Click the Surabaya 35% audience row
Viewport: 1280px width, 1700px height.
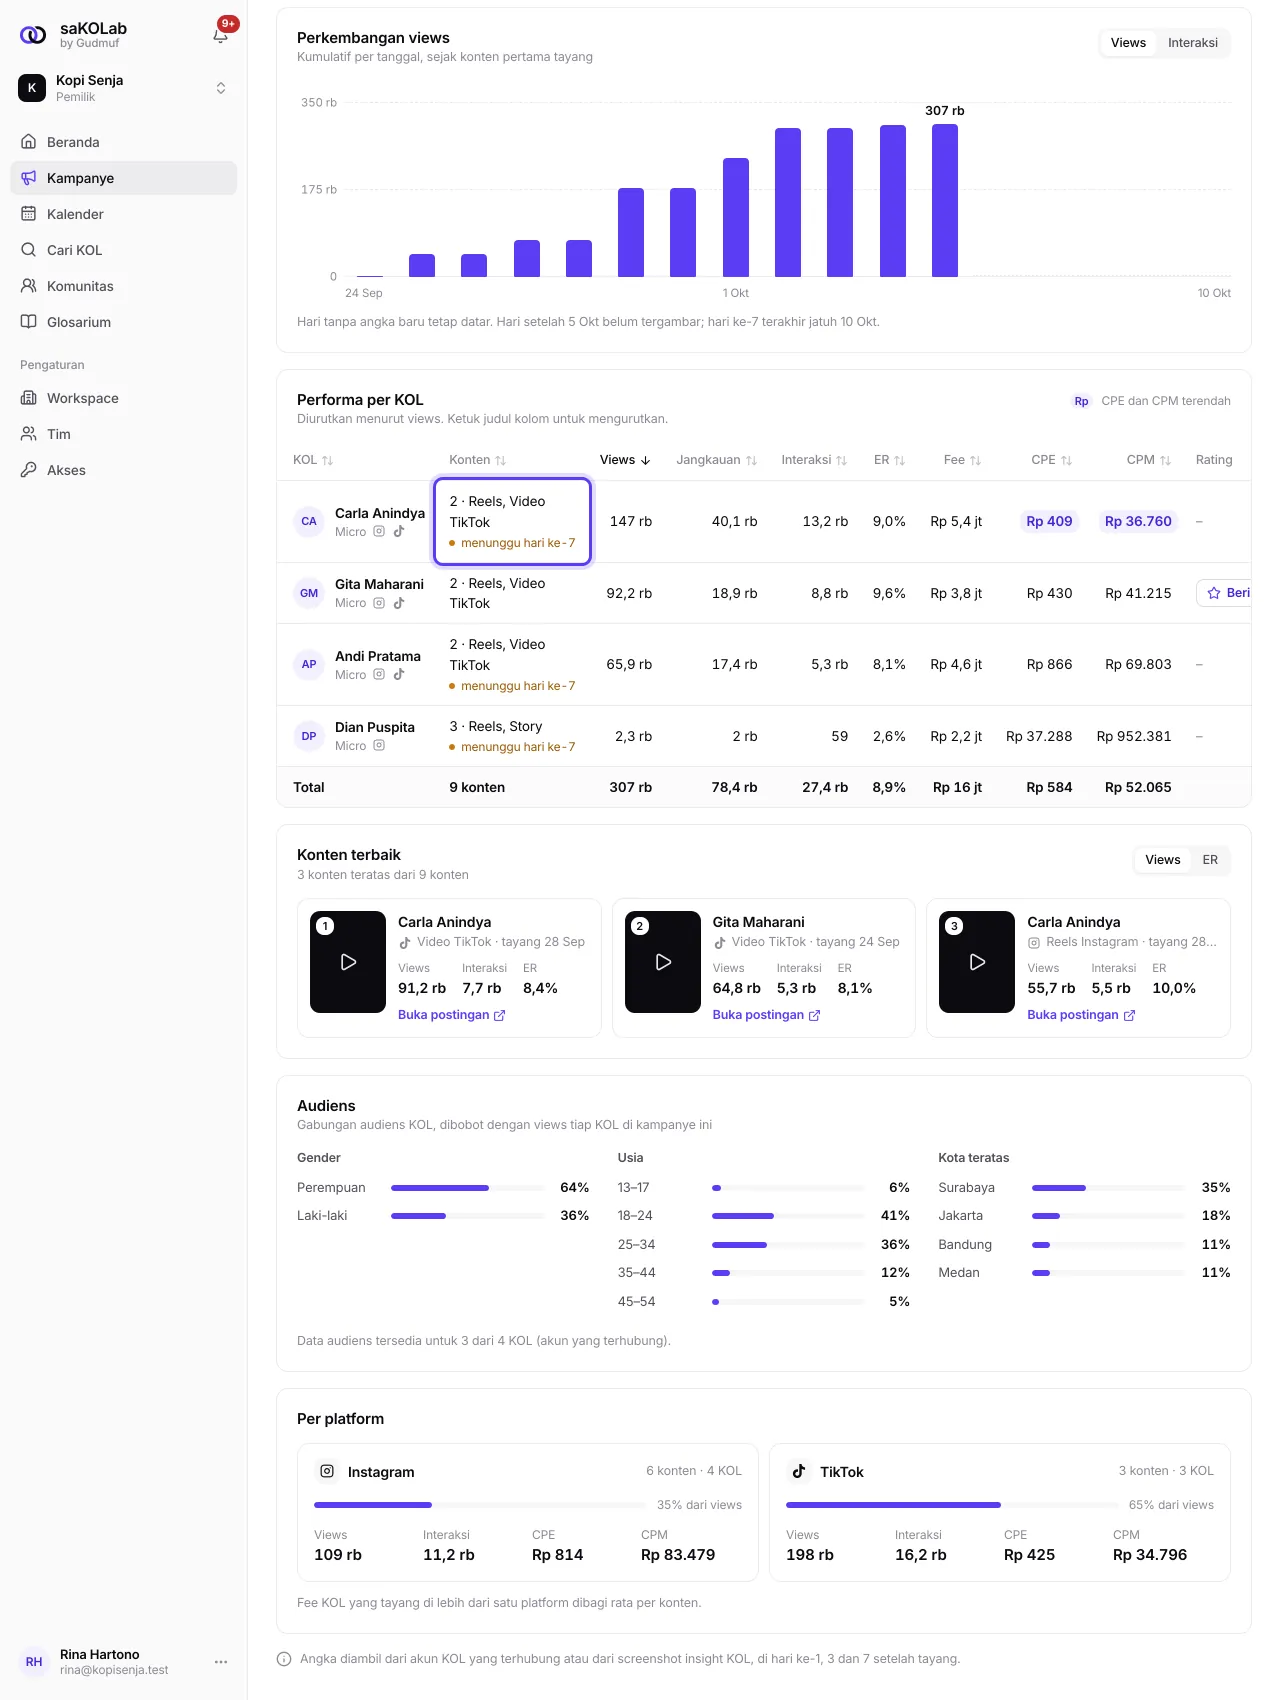coord(1084,1188)
